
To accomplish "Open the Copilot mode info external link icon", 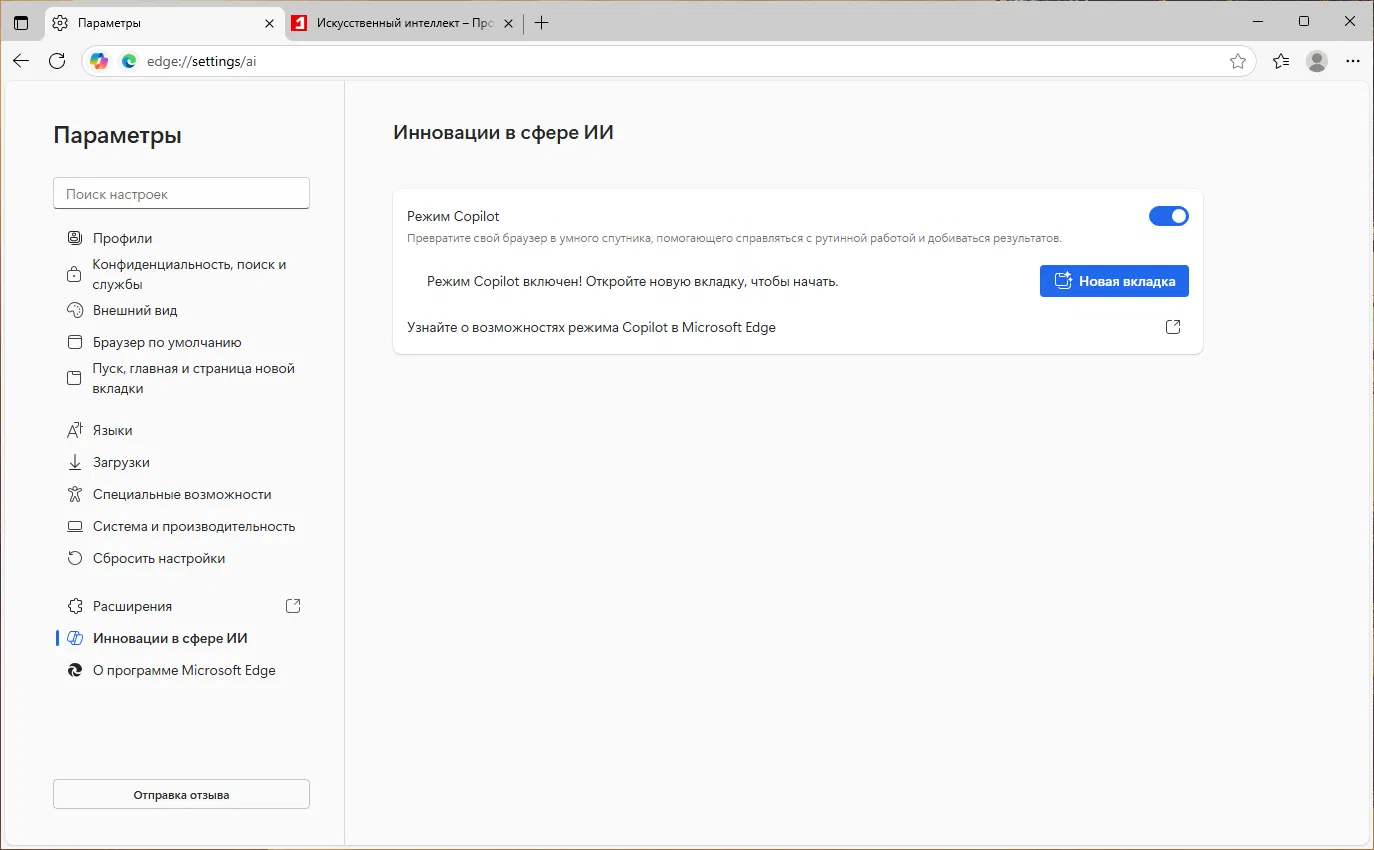I will (x=1173, y=327).
